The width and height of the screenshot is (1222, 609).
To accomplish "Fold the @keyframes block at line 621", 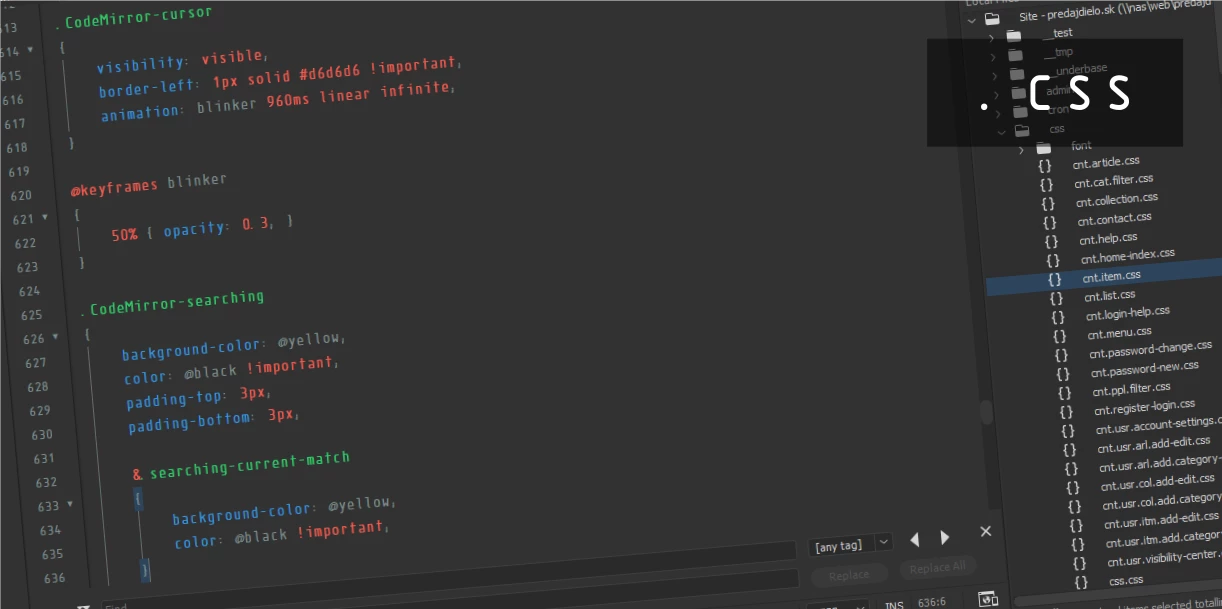I will tap(44, 217).
